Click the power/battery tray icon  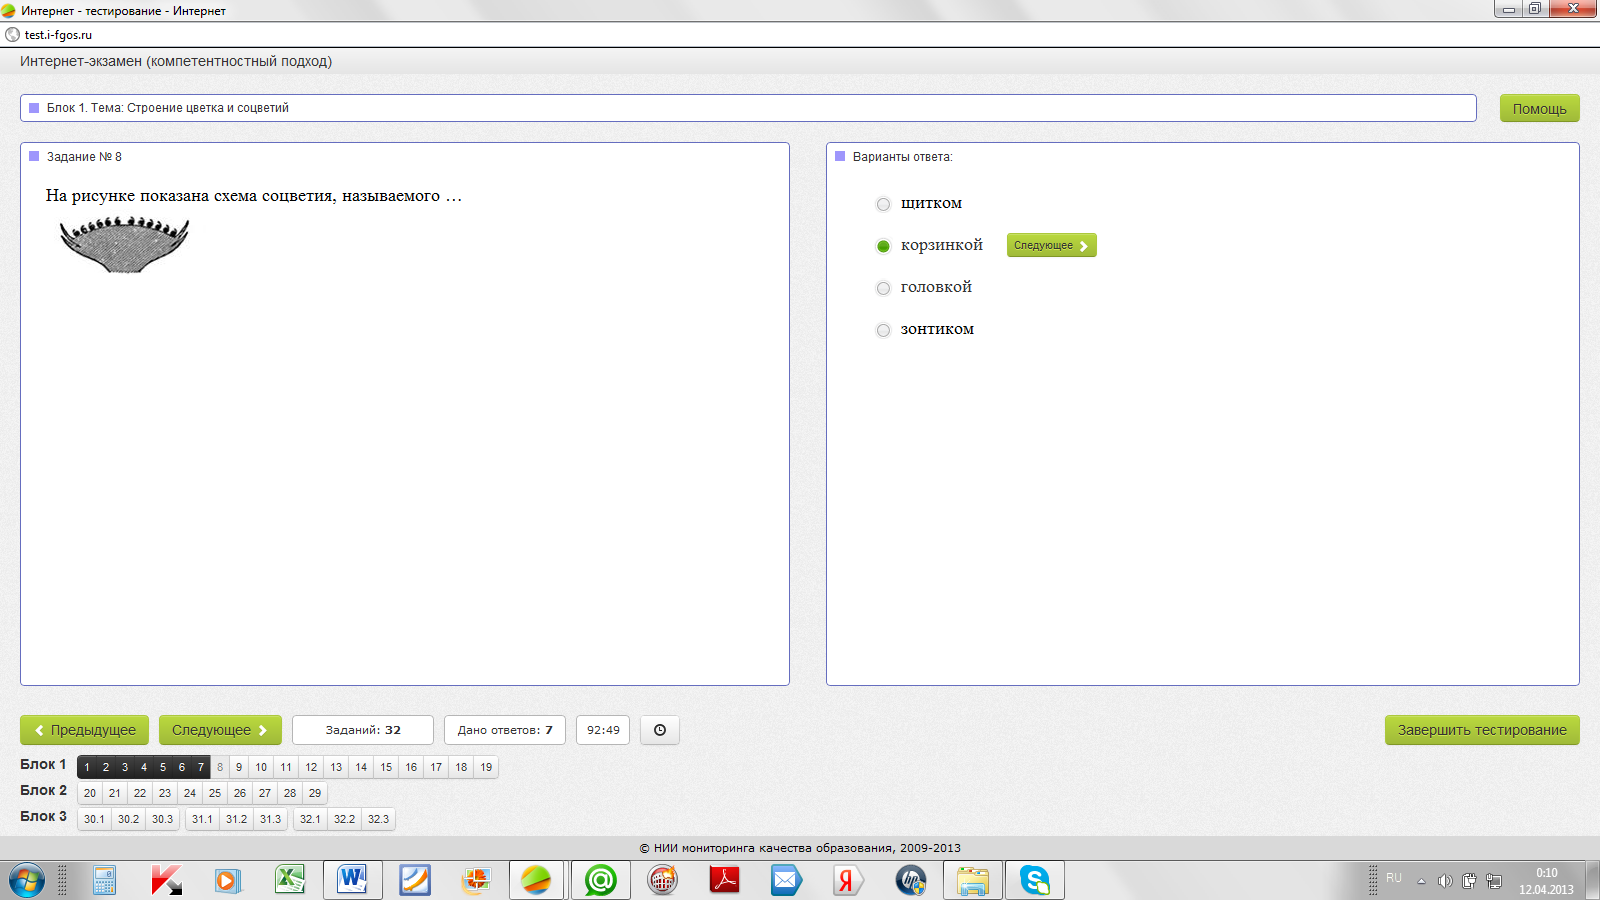pos(1469,881)
